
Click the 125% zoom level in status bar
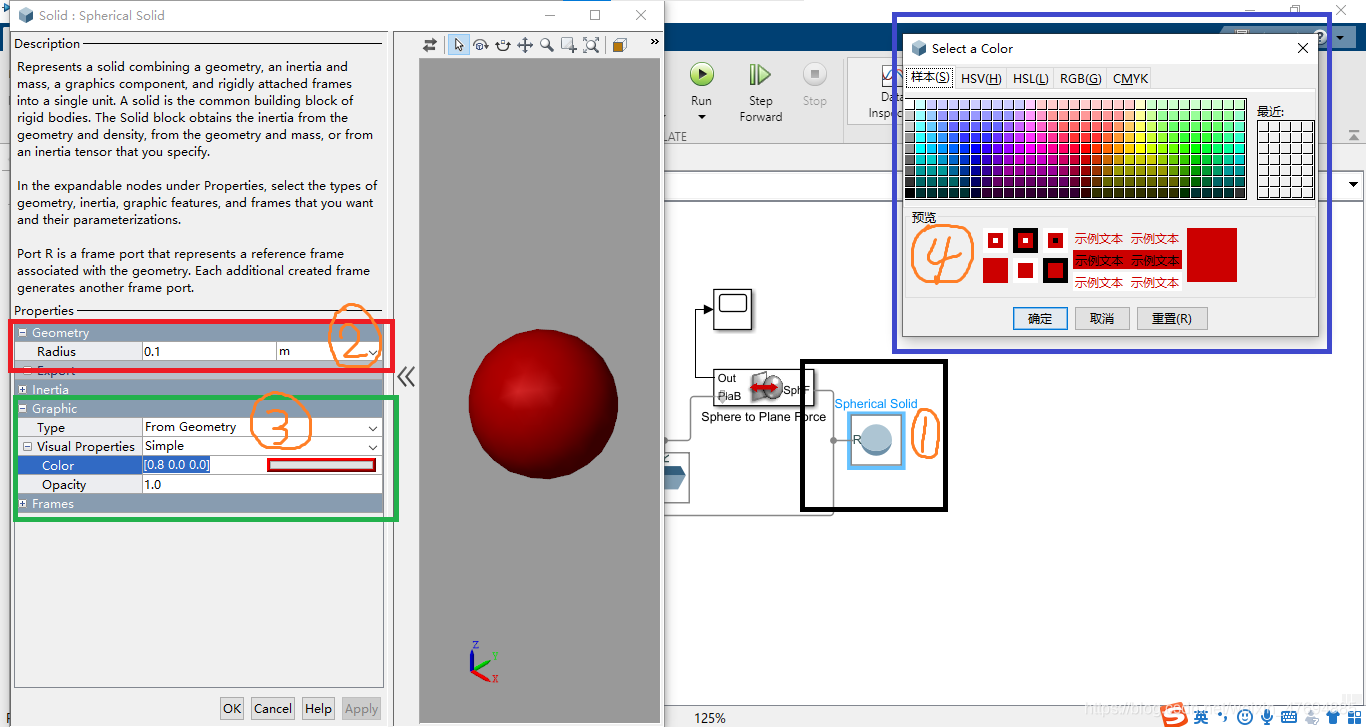(x=709, y=718)
